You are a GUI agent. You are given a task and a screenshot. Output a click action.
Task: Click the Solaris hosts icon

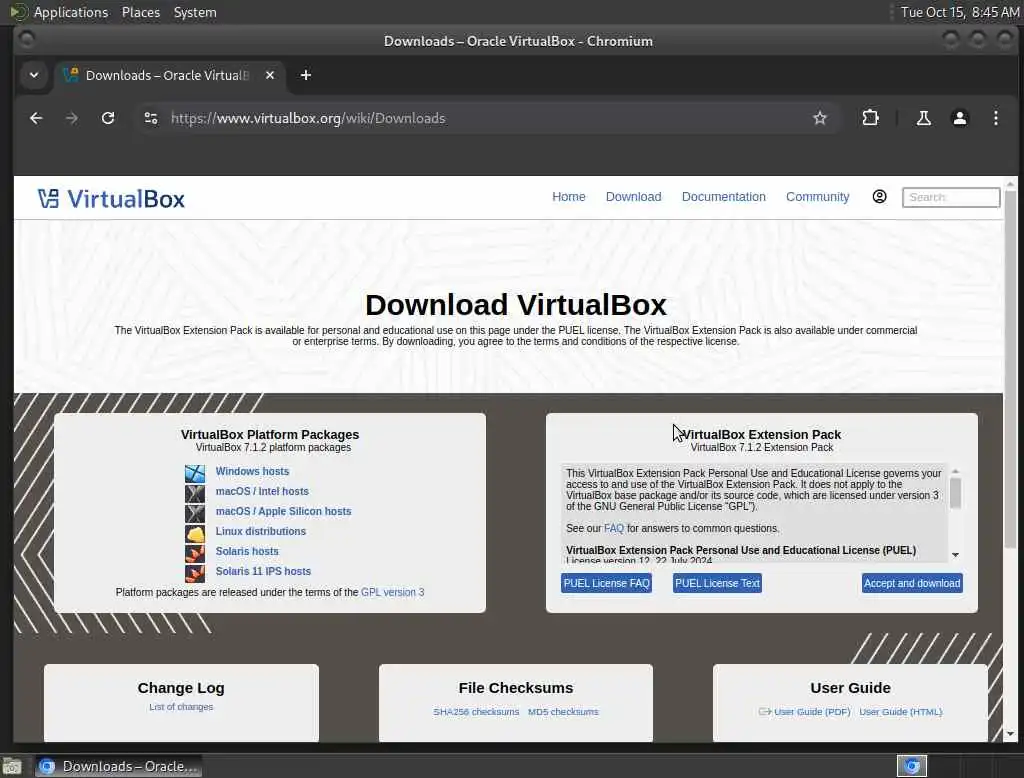(195, 553)
